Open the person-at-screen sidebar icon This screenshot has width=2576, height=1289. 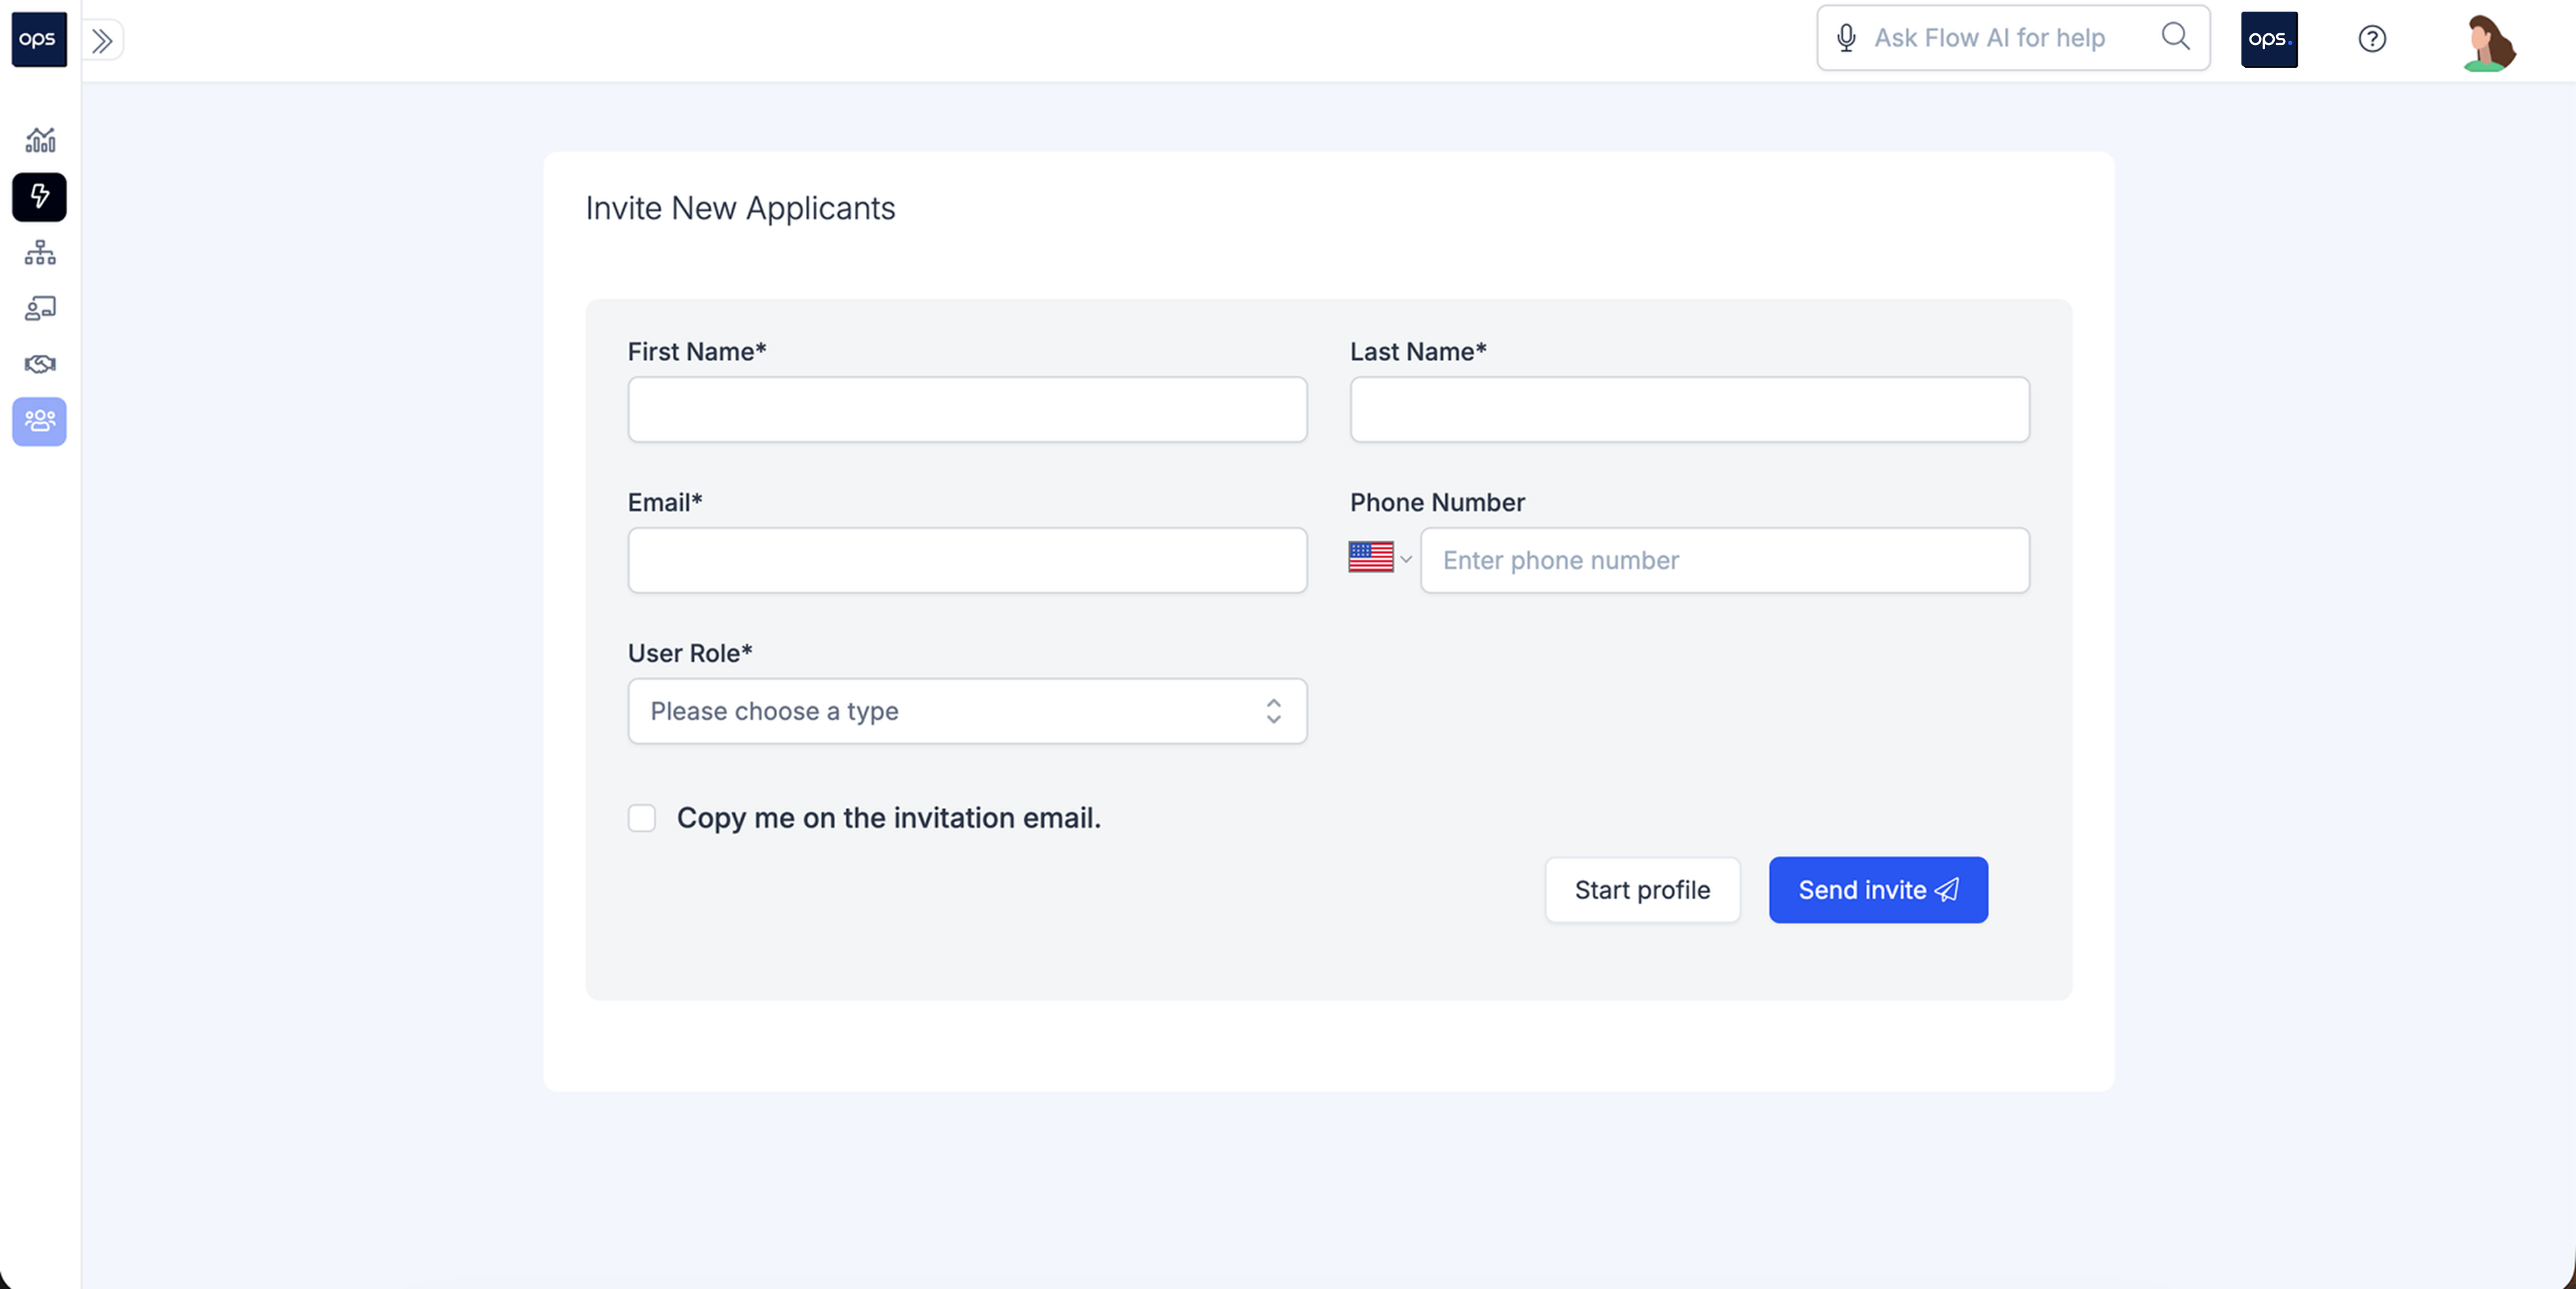click(x=40, y=308)
